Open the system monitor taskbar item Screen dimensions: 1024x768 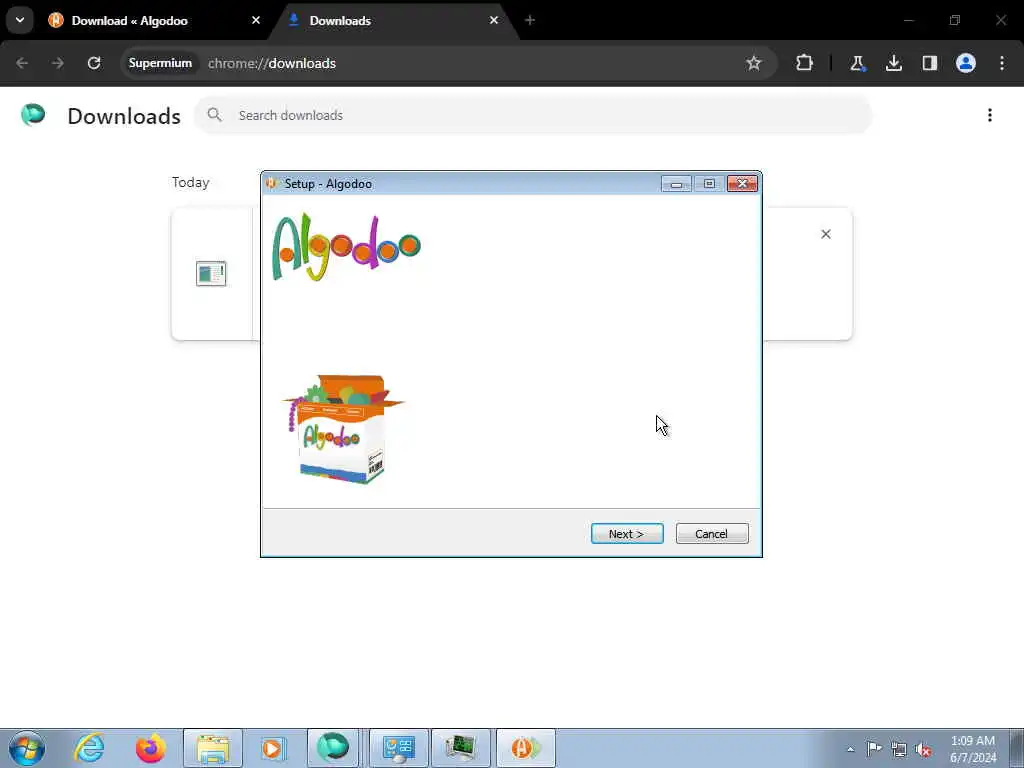(460, 748)
